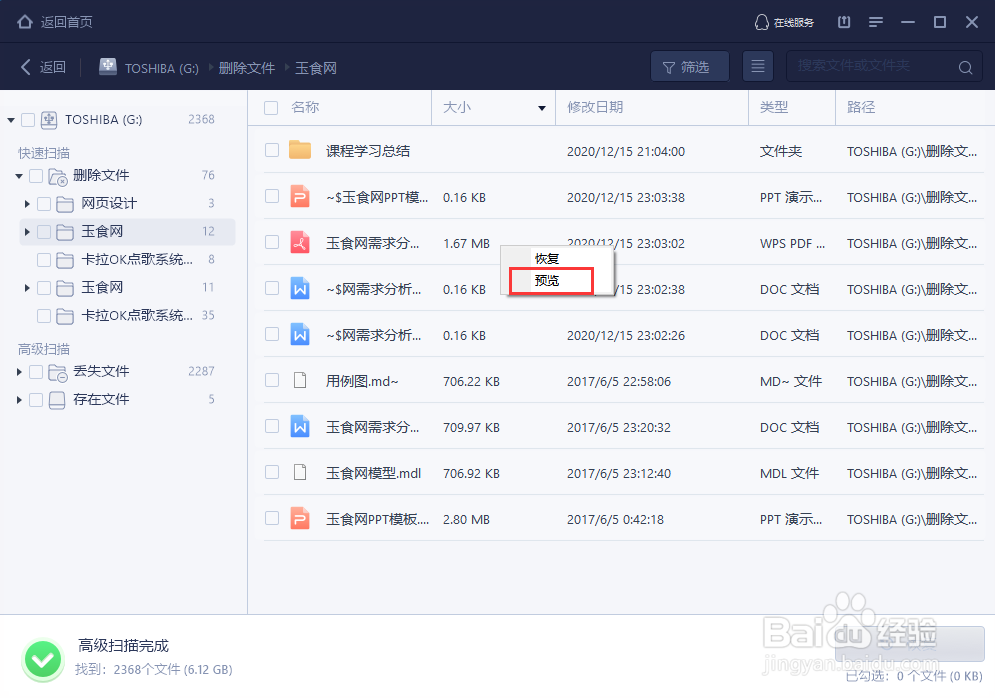Switch to list view mode icon
Screen dimensions: 995x698
pyautogui.click(x=758, y=66)
